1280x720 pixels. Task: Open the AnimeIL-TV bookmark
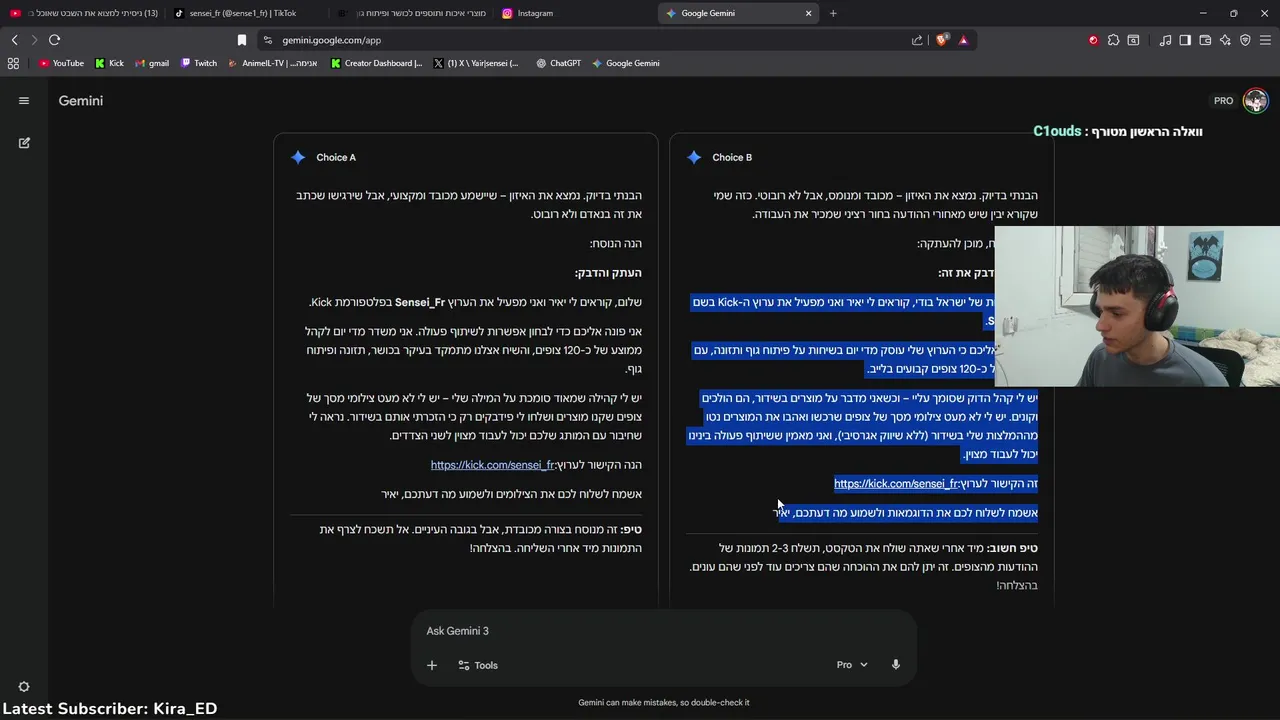tap(272, 63)
